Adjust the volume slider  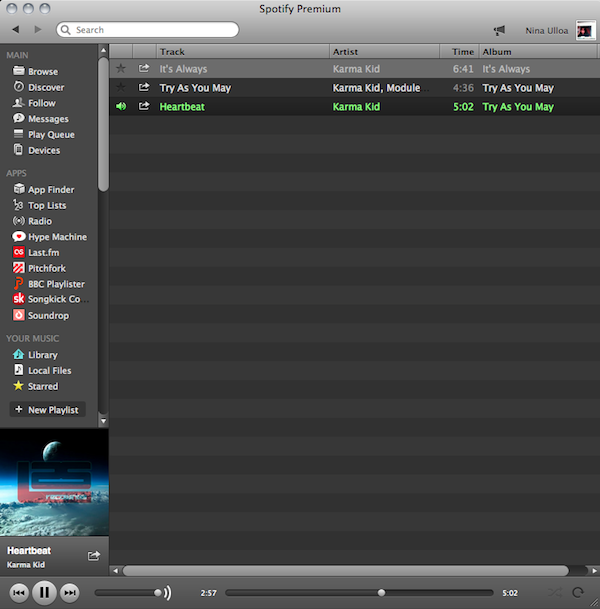coord(128,593)
